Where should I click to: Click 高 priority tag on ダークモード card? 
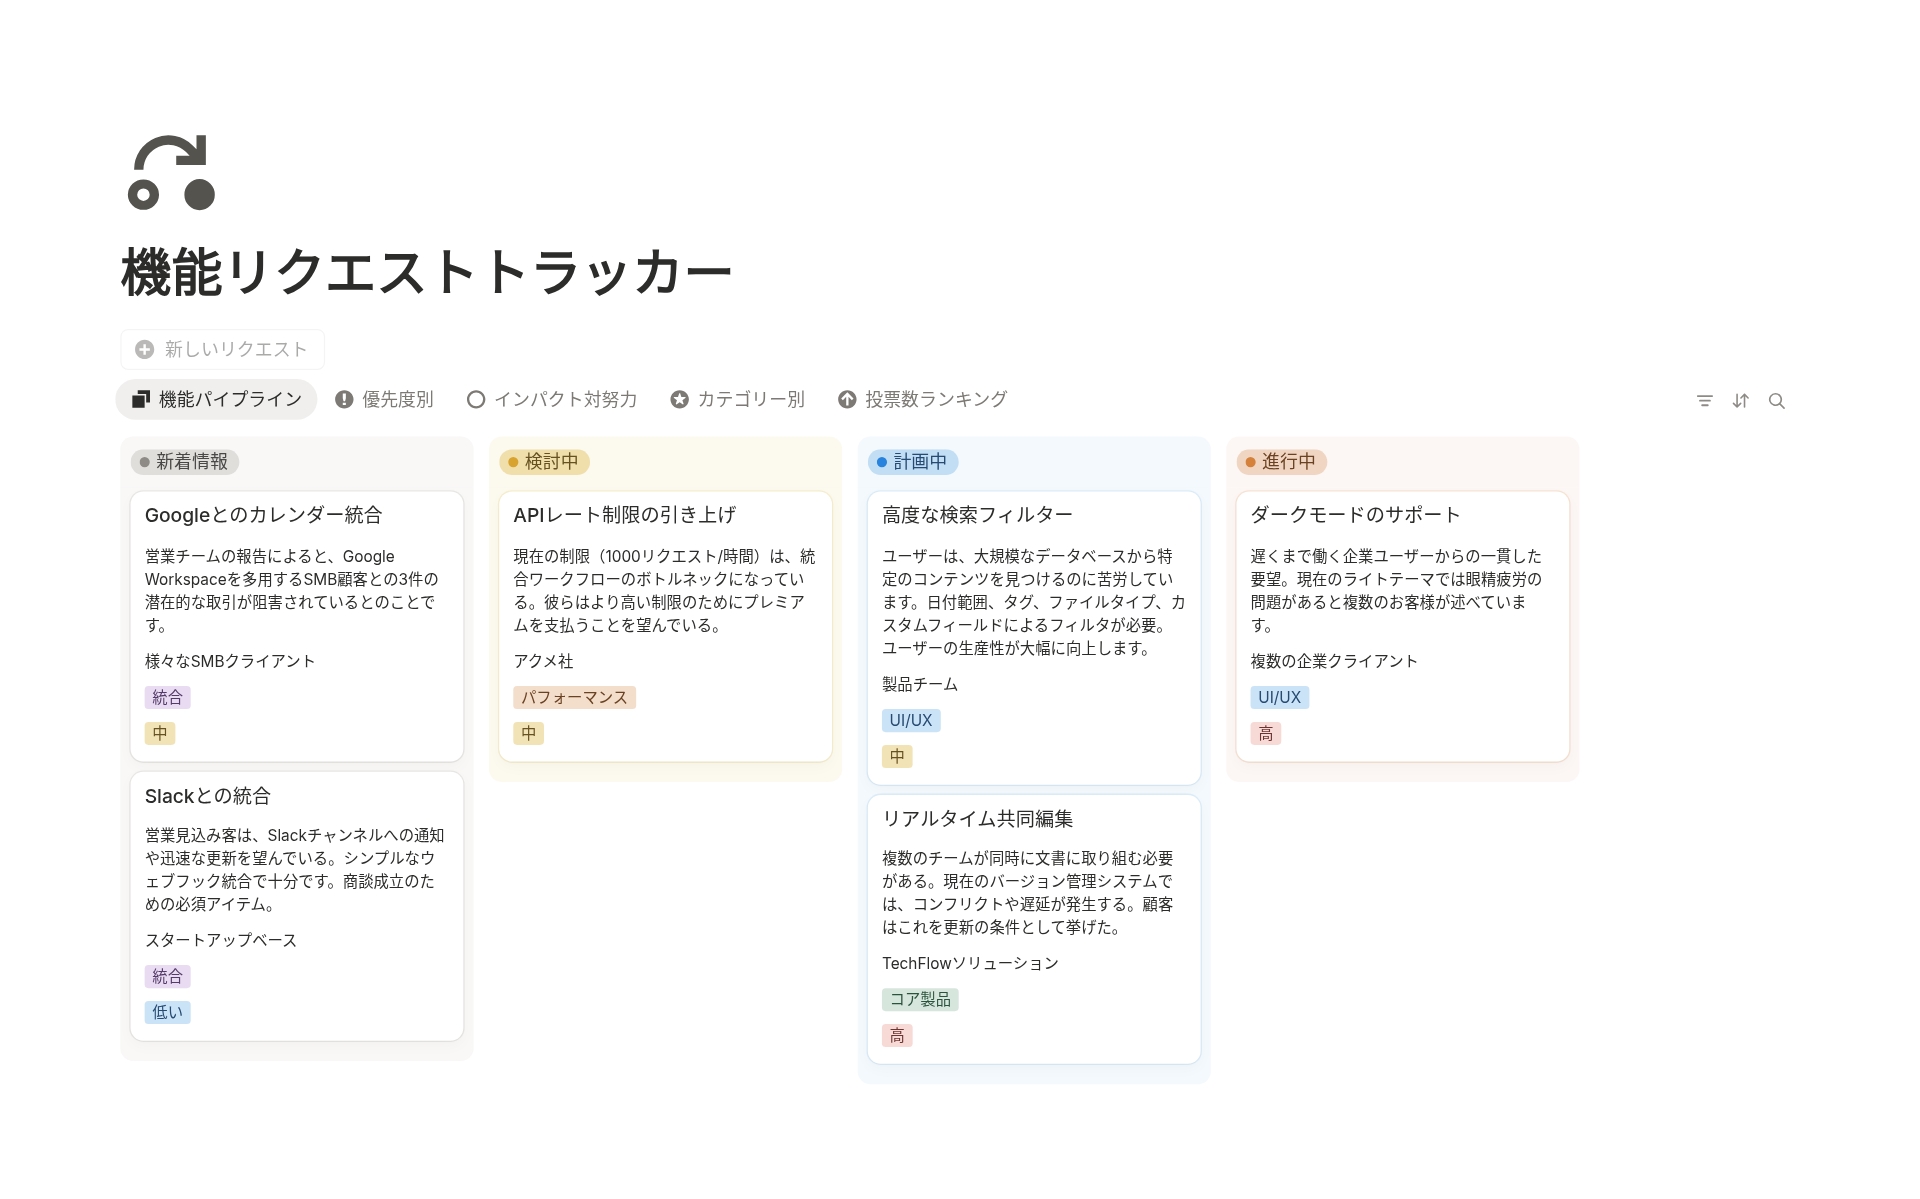coord(1266,733)
